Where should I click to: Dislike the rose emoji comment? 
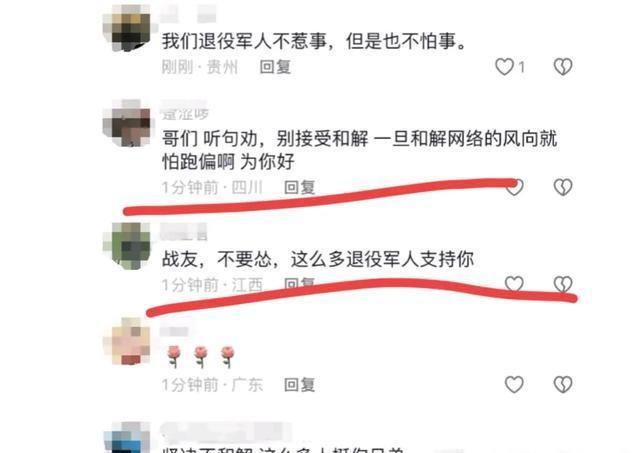pyautogui.click(x=563, y=384)
